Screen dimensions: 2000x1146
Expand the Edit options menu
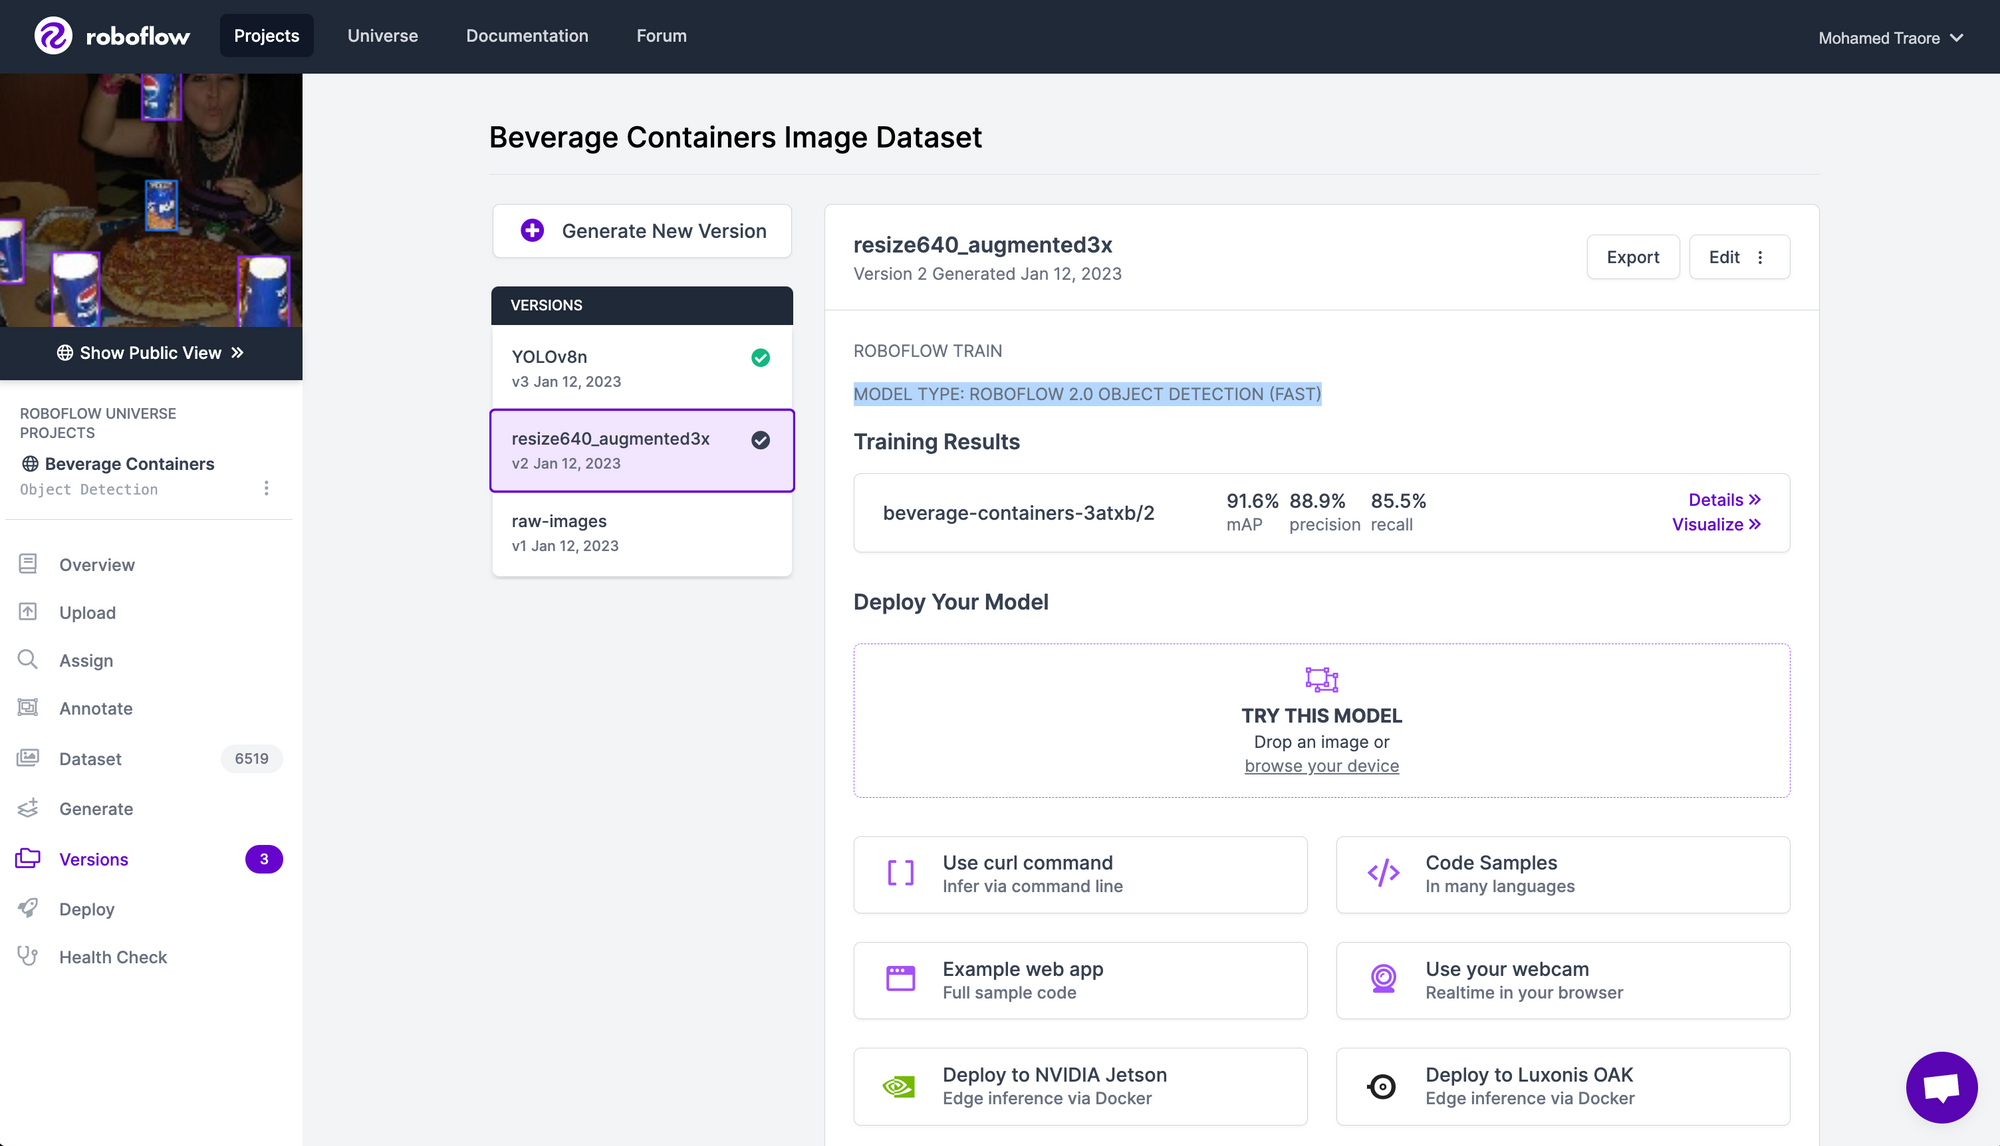[1760, 256]
